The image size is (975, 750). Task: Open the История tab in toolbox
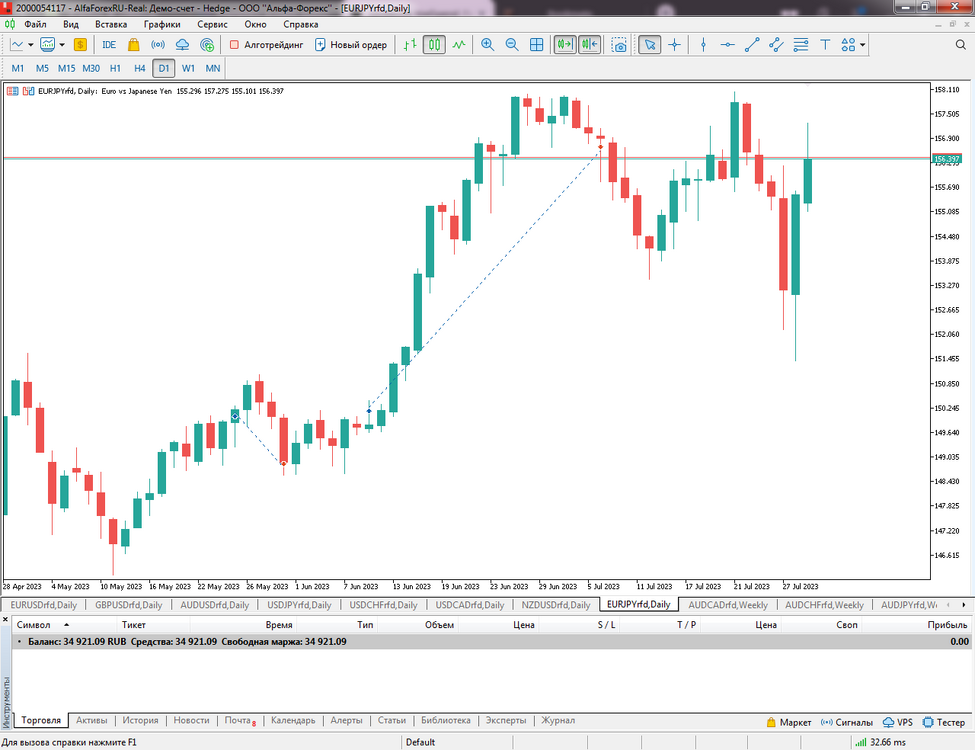[141, 720]
